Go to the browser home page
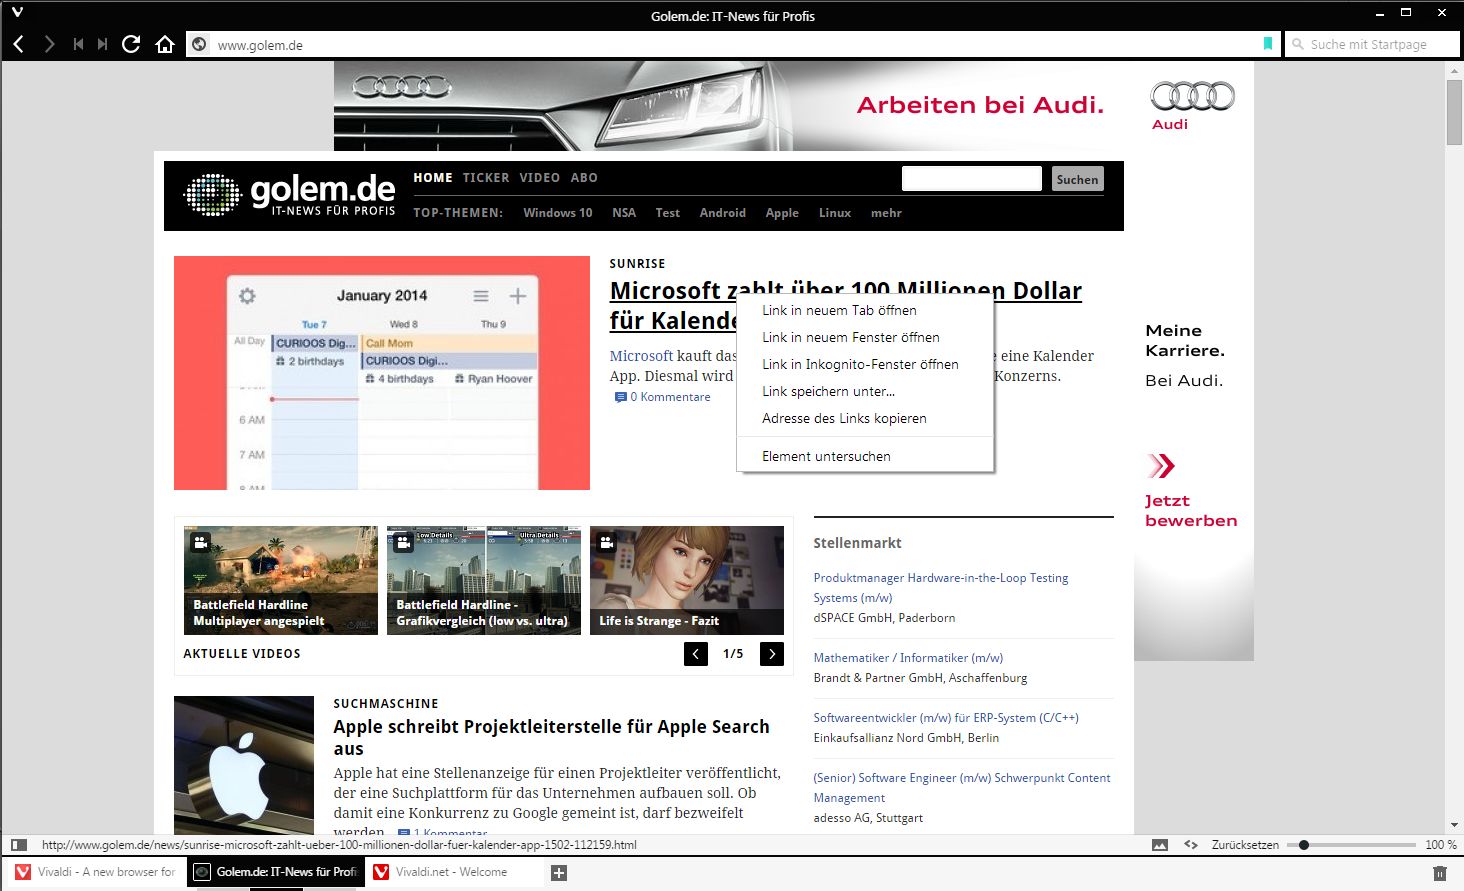The width and height of the screenshot is (1464, 891). [x=166, y=44]
